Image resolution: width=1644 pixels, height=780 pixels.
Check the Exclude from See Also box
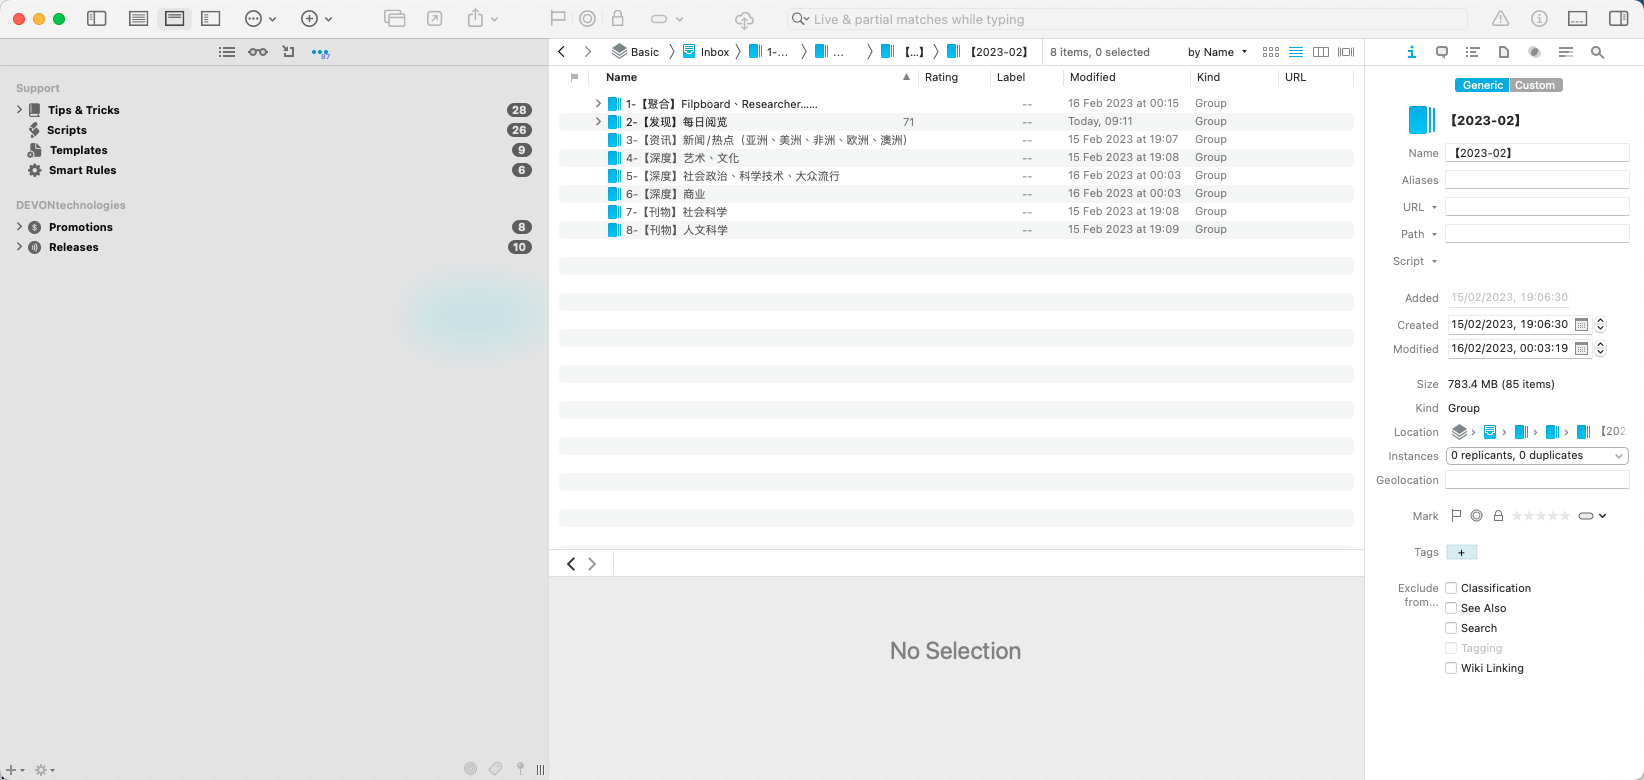(1451, 608)
